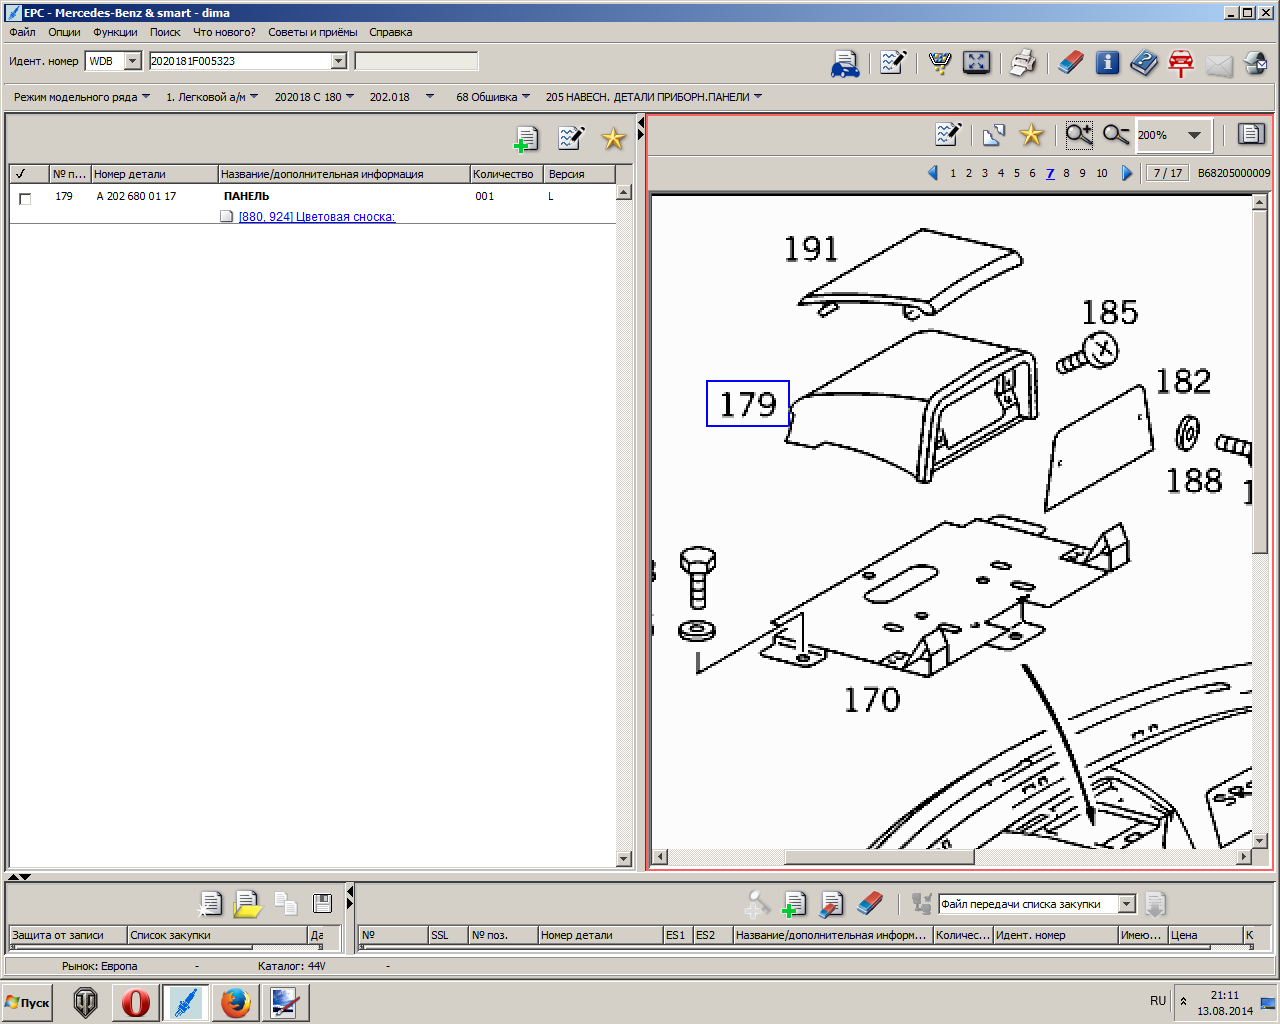Open the WDB prefix dropdown
Viewport: 1280px width, 1024px height.
click(x=133, y=61)
